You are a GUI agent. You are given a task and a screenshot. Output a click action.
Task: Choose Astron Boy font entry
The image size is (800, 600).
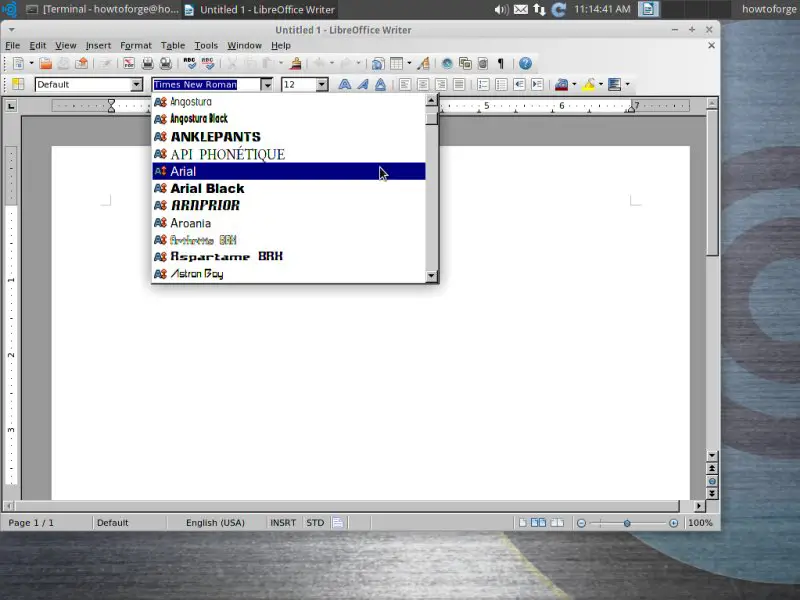(x=289, y=274)
